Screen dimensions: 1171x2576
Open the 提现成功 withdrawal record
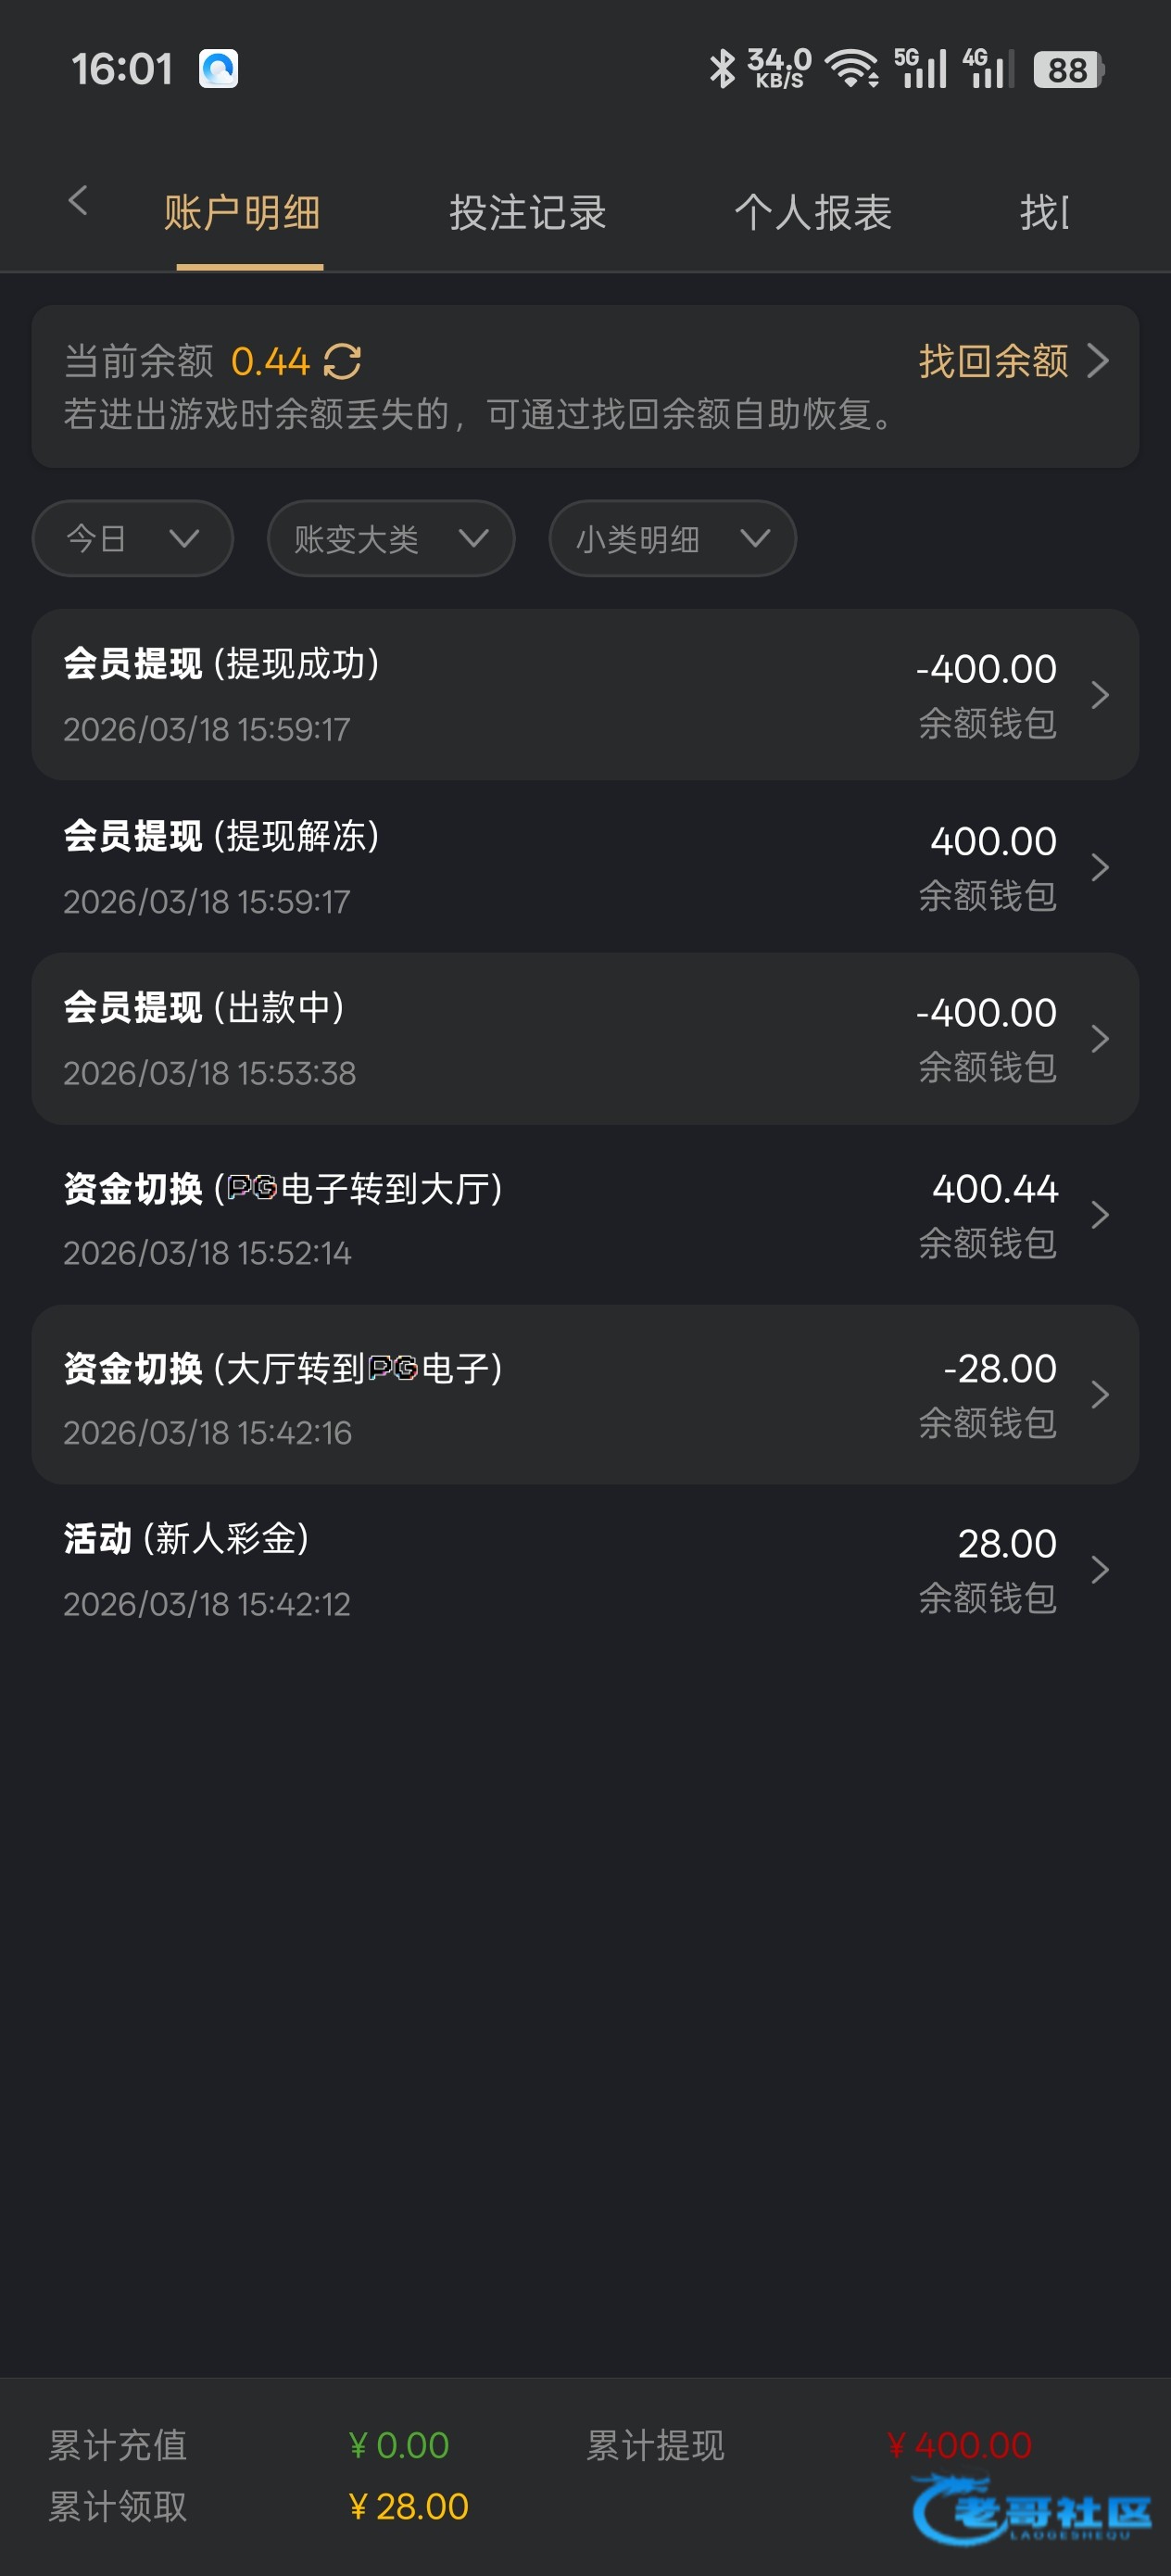click(585, 695)
